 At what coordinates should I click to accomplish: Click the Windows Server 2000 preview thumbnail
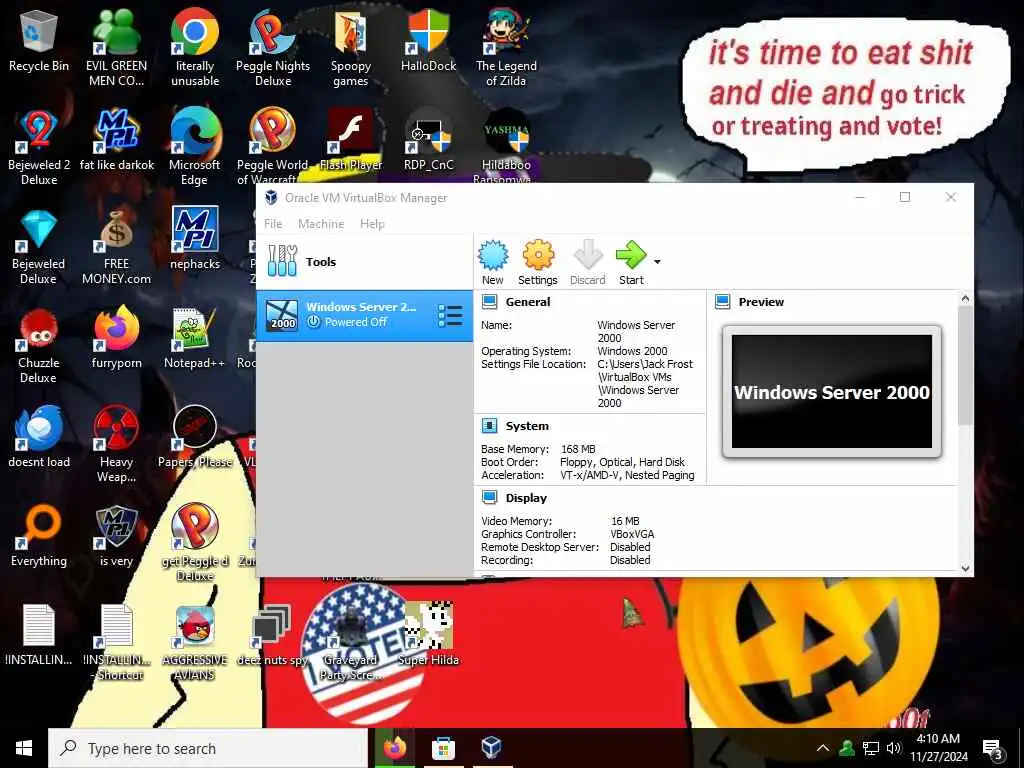[x=831, y=391]
